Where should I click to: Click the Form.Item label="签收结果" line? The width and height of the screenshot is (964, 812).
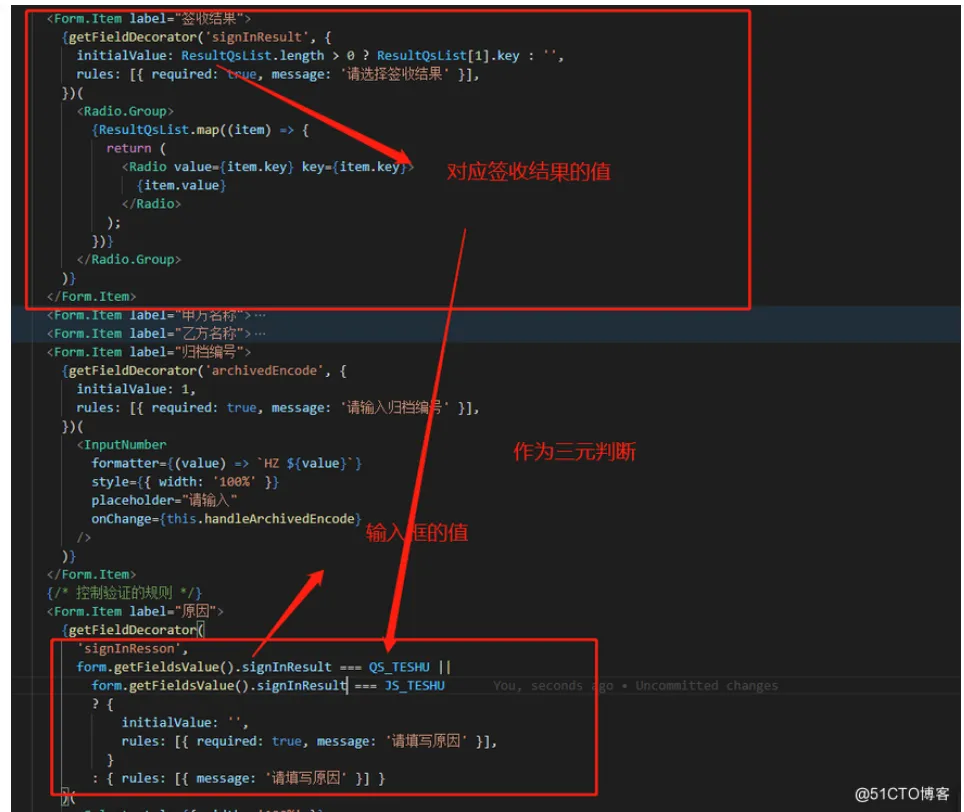pyautogui.click(x=149, y=18)
